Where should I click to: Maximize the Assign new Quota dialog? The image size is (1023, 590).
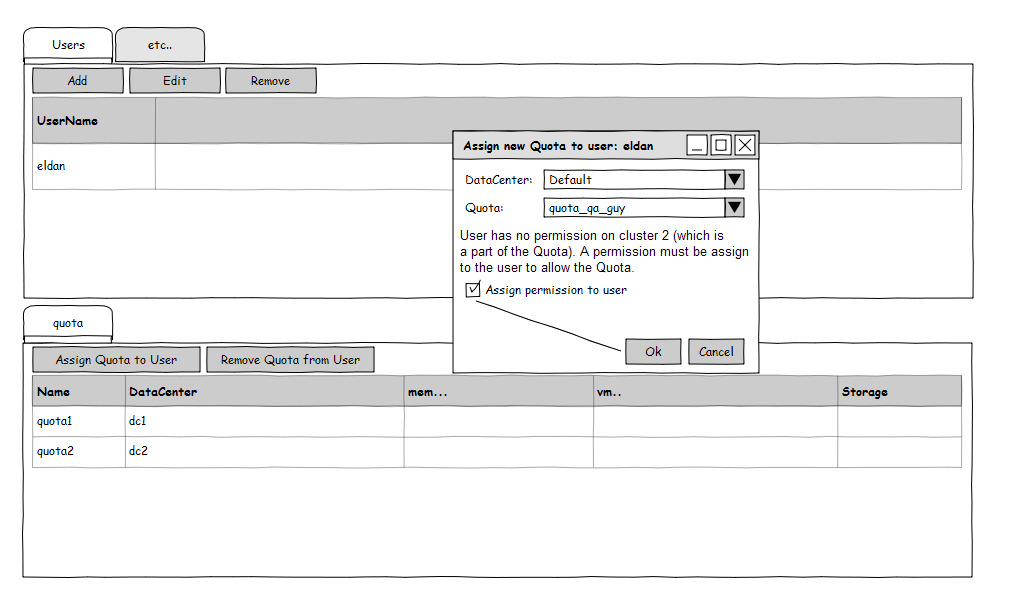tap(721, 146)
